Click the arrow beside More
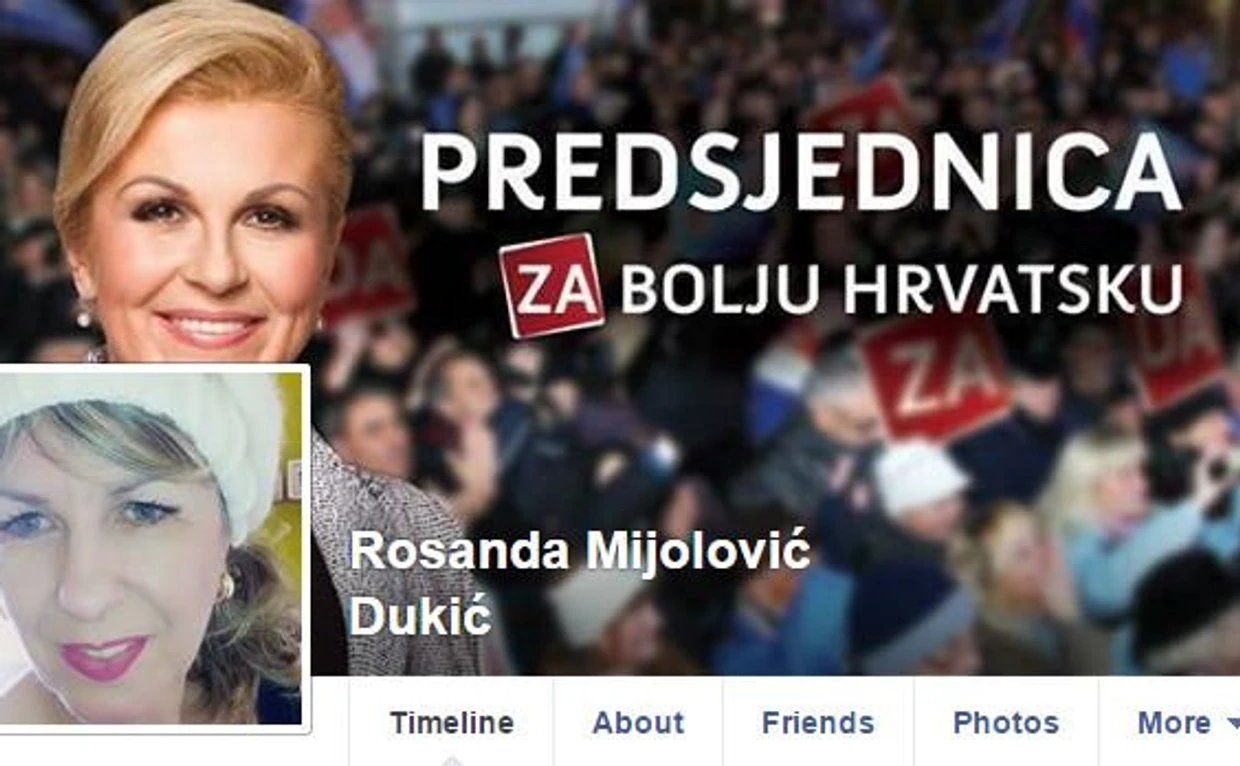 pos(1232,725)
